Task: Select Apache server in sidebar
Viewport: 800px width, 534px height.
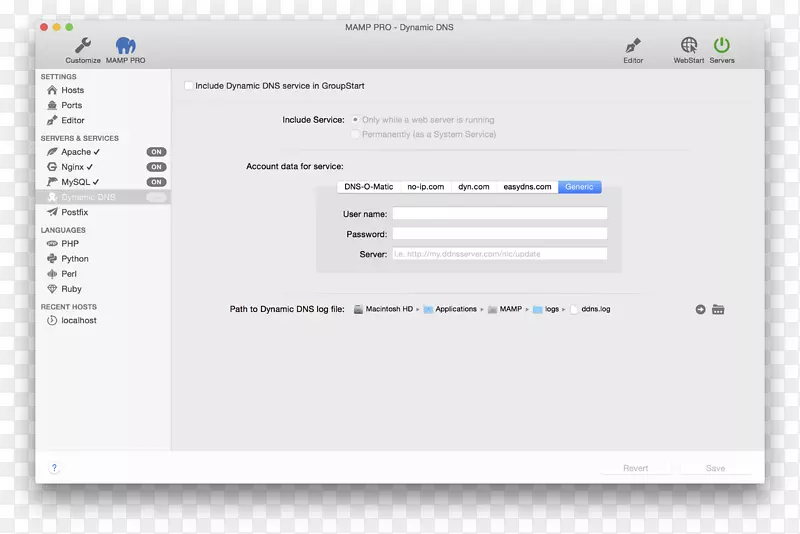Action: pyautogui.click(x=103, y=152)
